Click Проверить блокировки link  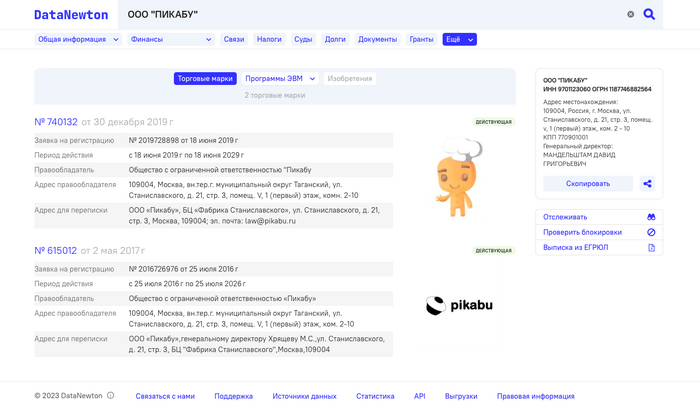point(583,232)
